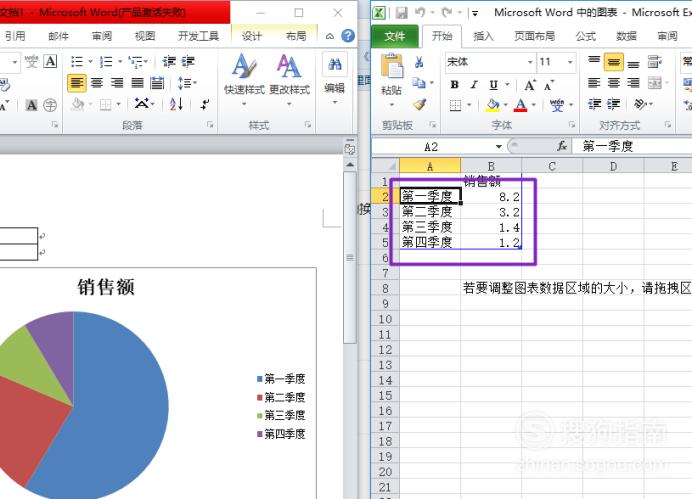Click the sort A-Z icon in Word
Image resolution: width=692 pixels, height=499 pixels.
coord(176,105)
